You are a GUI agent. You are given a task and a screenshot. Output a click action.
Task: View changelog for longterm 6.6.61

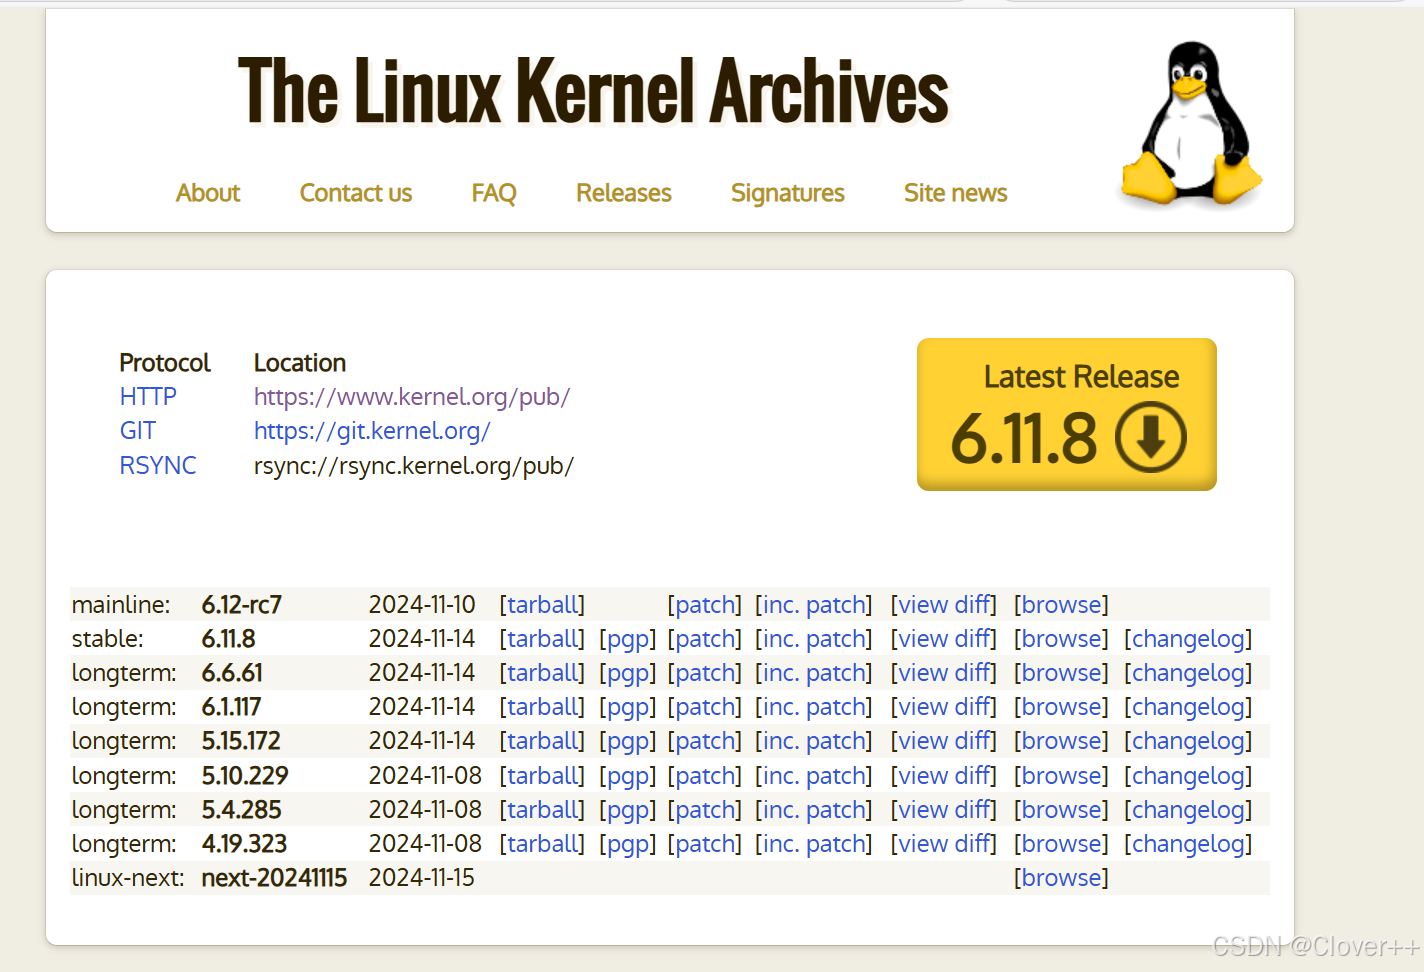tap(1188, 673)
